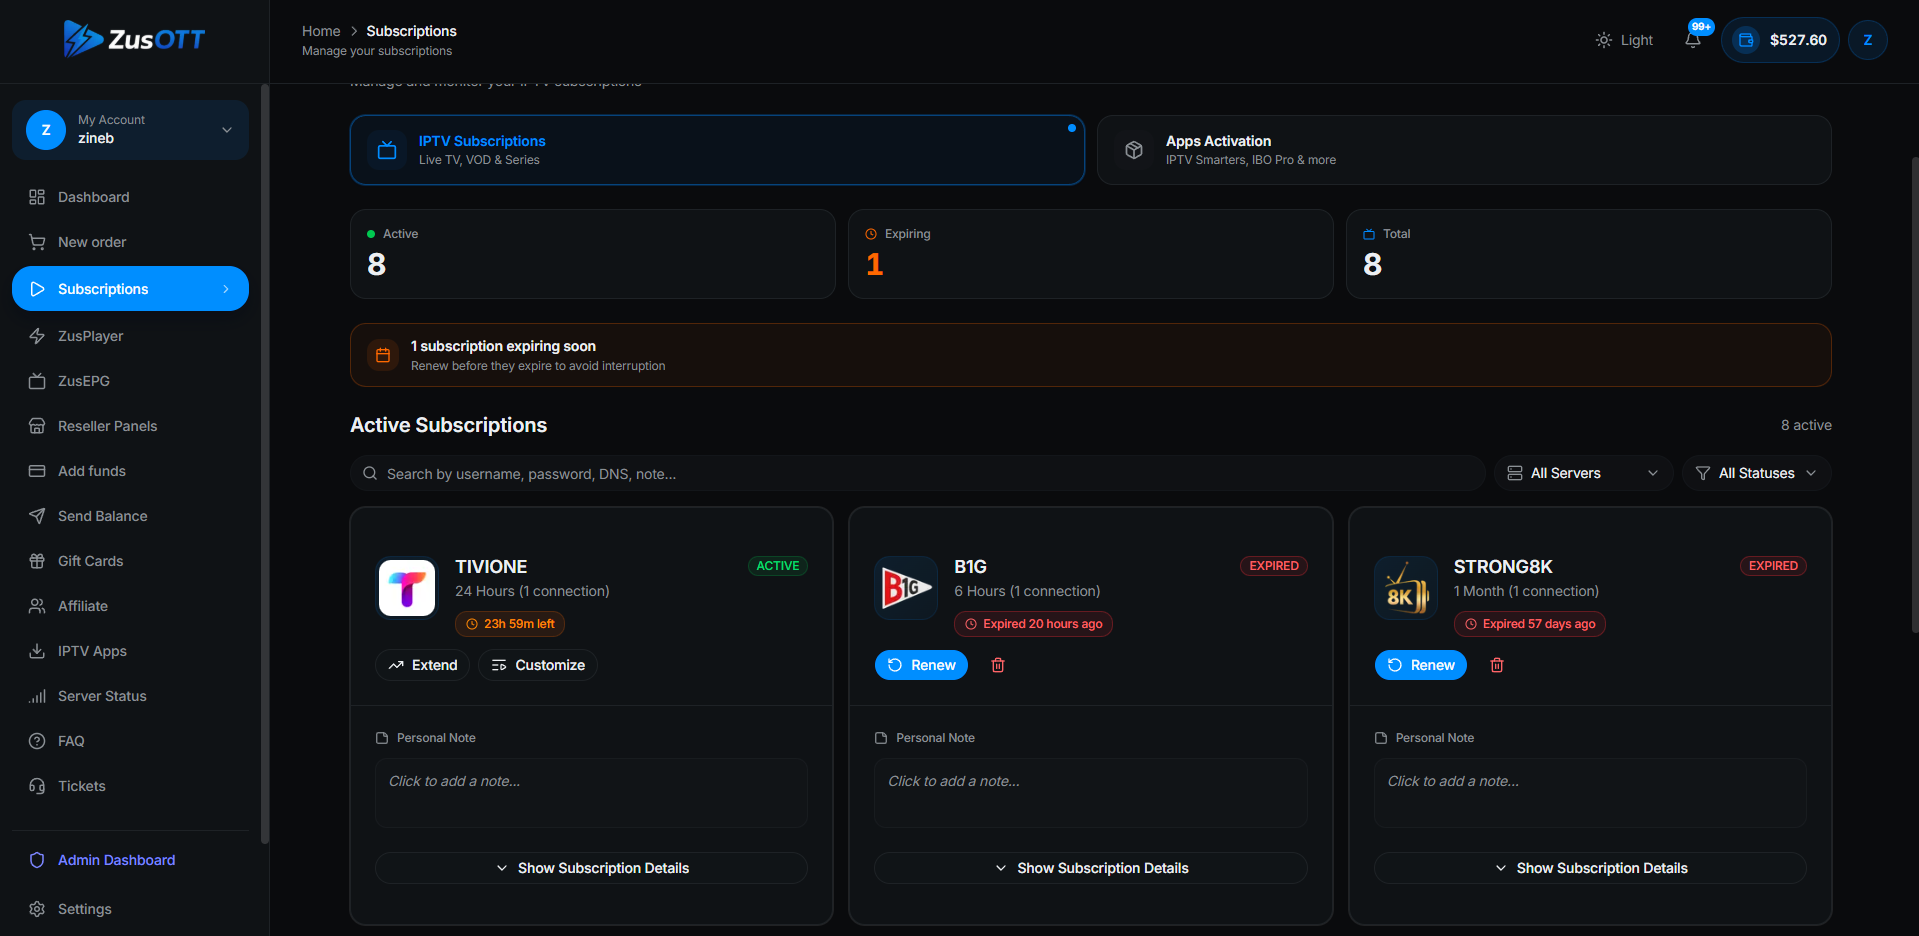This screenshot has width=1919, height=936.
Task: Renew the STRONG8K subscription
Action: 1420,665
